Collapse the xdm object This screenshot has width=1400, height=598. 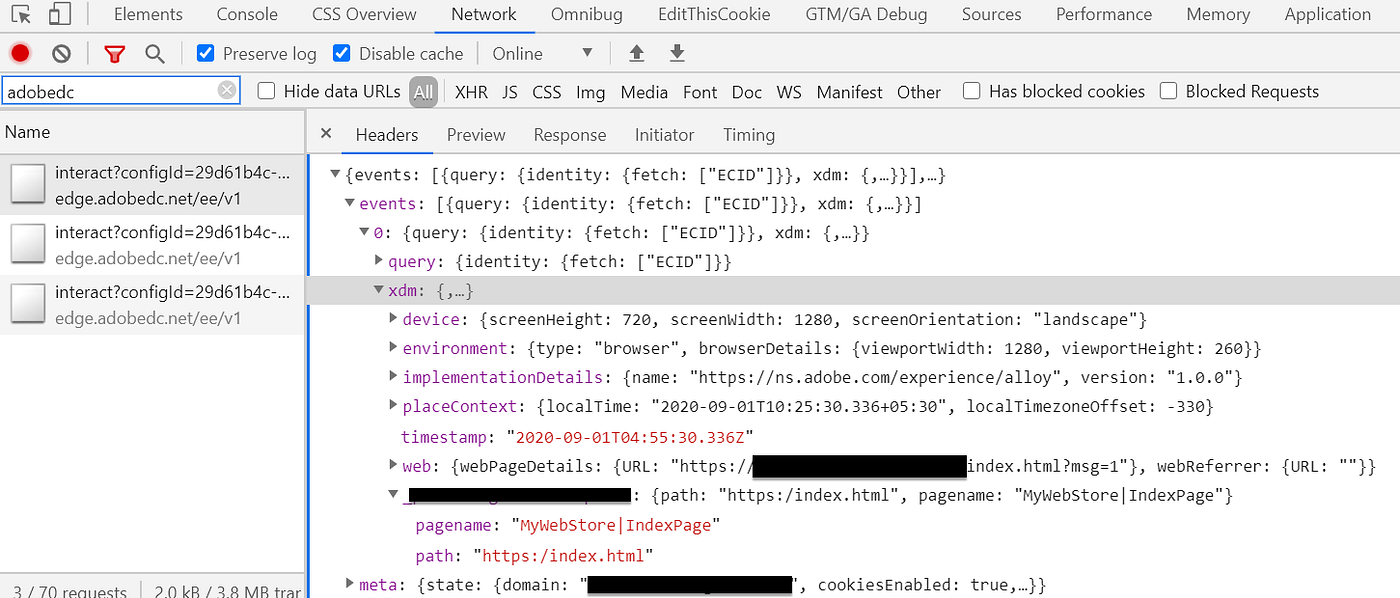[x=378, y=290]
